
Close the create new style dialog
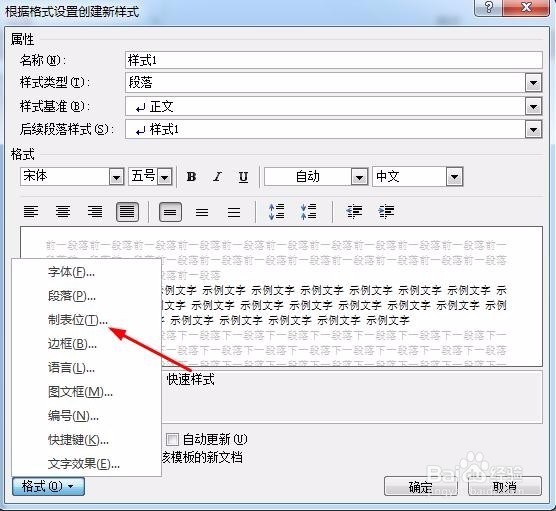tap(527, 7)
